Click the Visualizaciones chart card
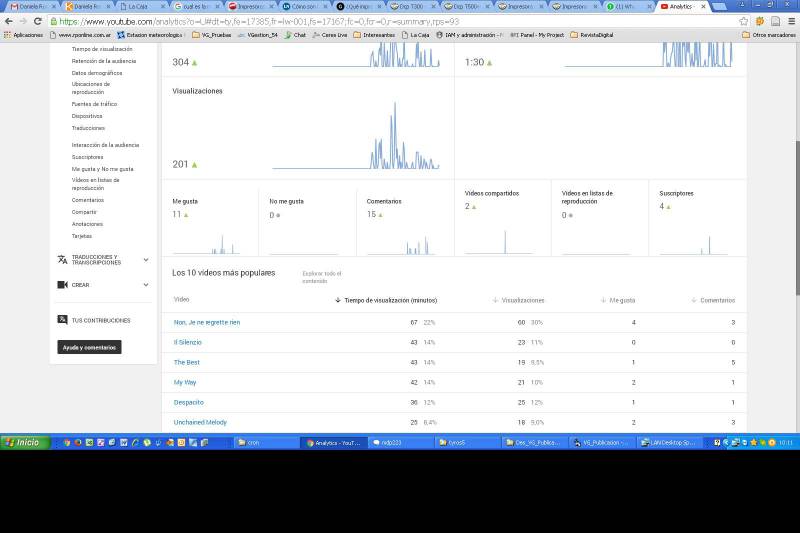The width and height of the screenshot is (800, 533). point(308,128)
